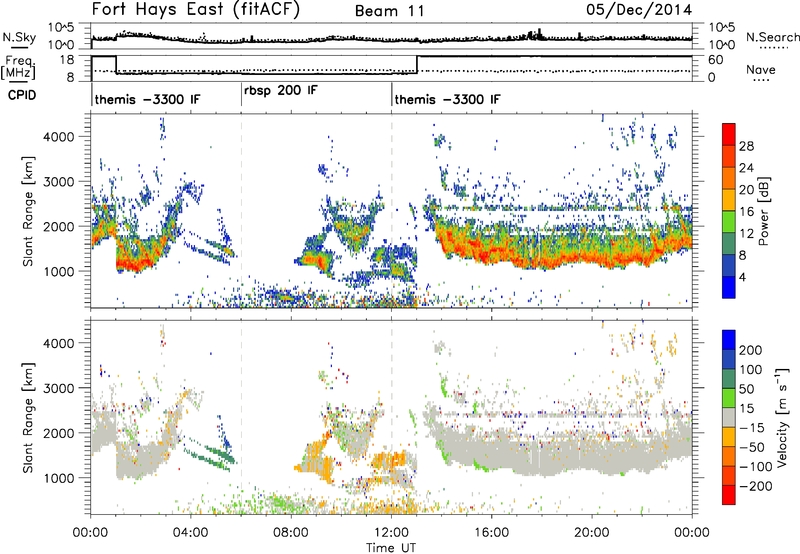This screenshot has height=554, width=800.
Task: Click the '60' Nave axis tick
Action: coord(716,60)
